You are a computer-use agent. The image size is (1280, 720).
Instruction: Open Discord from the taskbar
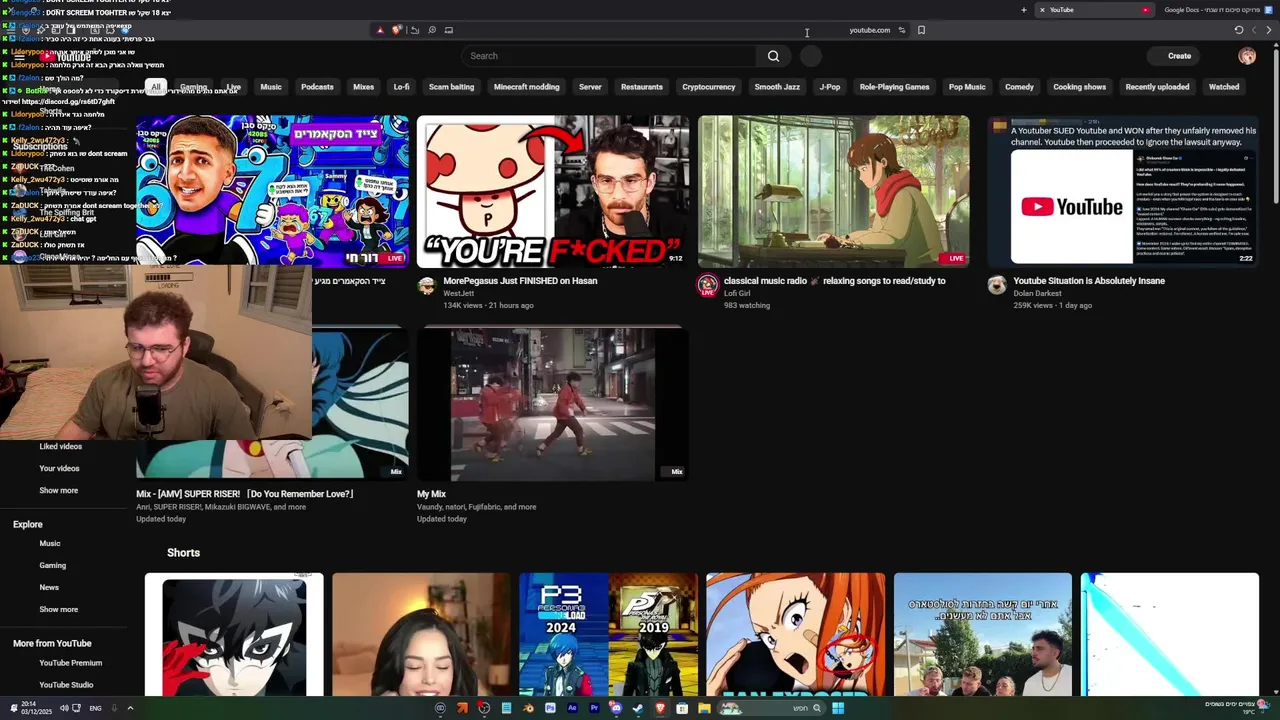(616, 708)
